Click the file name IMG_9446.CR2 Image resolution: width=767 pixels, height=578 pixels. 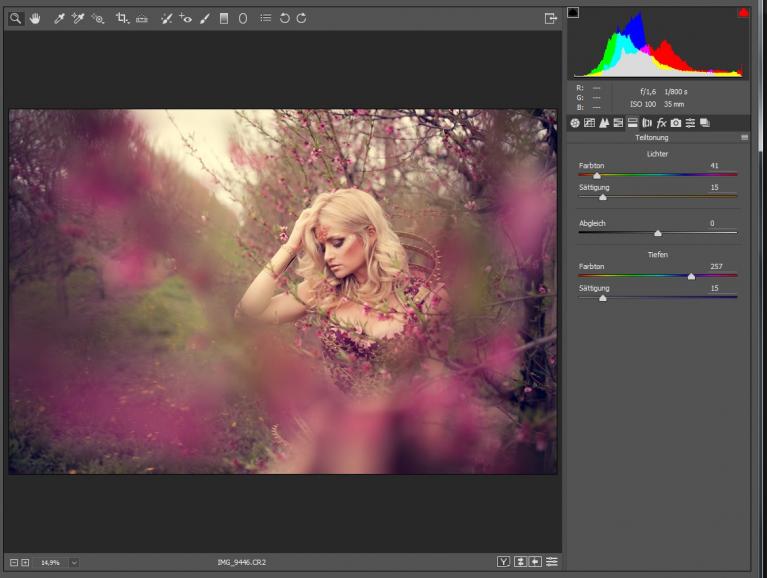pyautogui.click(x=242, y=563)
